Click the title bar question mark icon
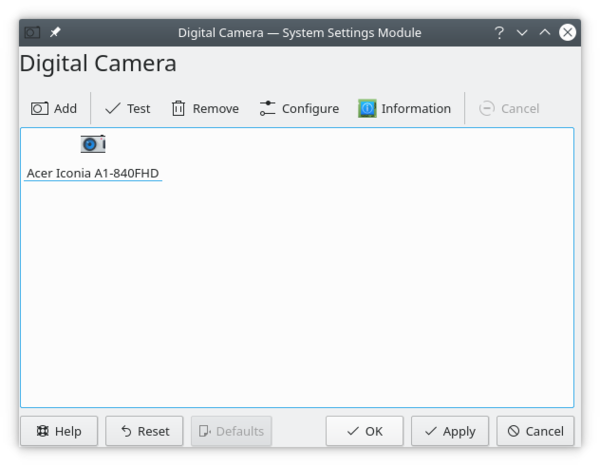The width and height of the screenshot is (600, 466). (499, 32)
